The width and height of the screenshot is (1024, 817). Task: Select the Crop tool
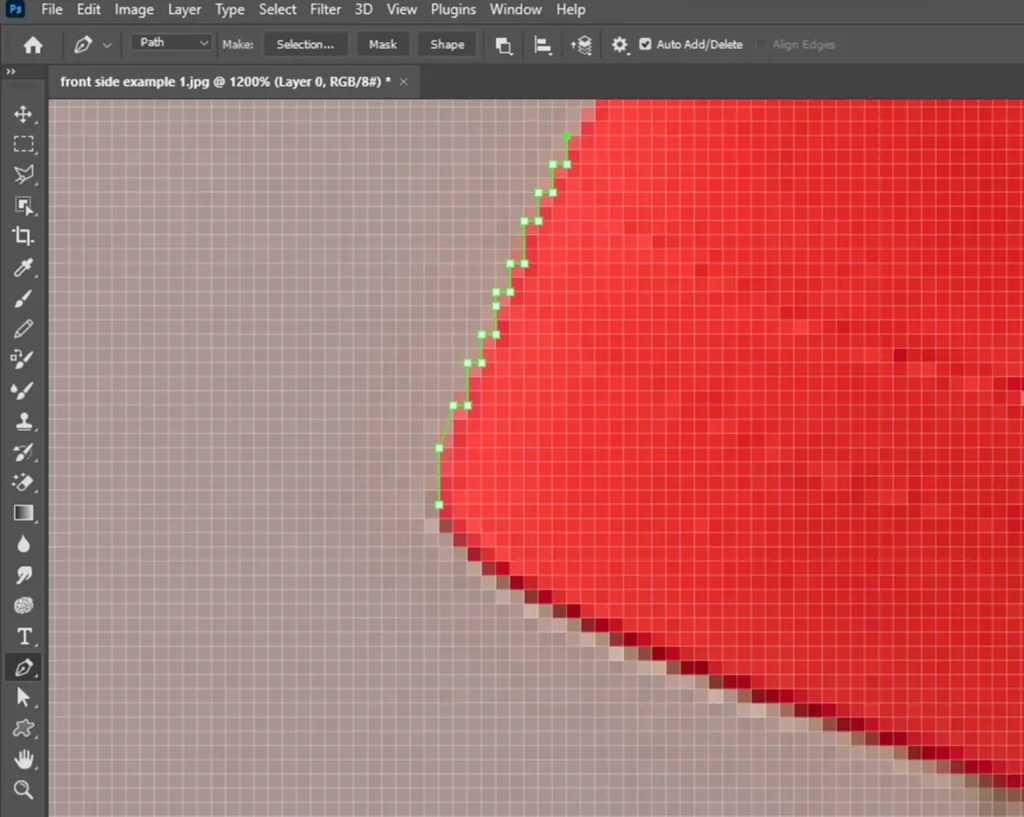[24, 236]
